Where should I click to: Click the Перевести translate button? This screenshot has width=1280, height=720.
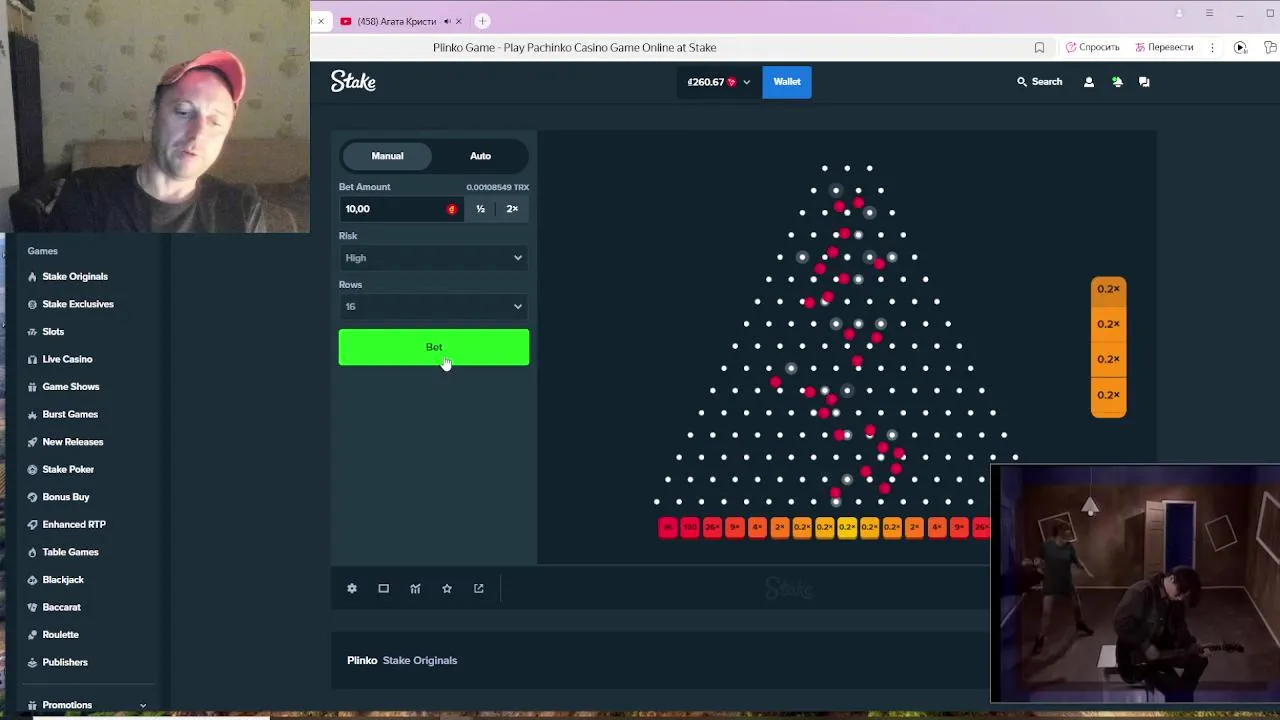click(x=1163, y=47)
